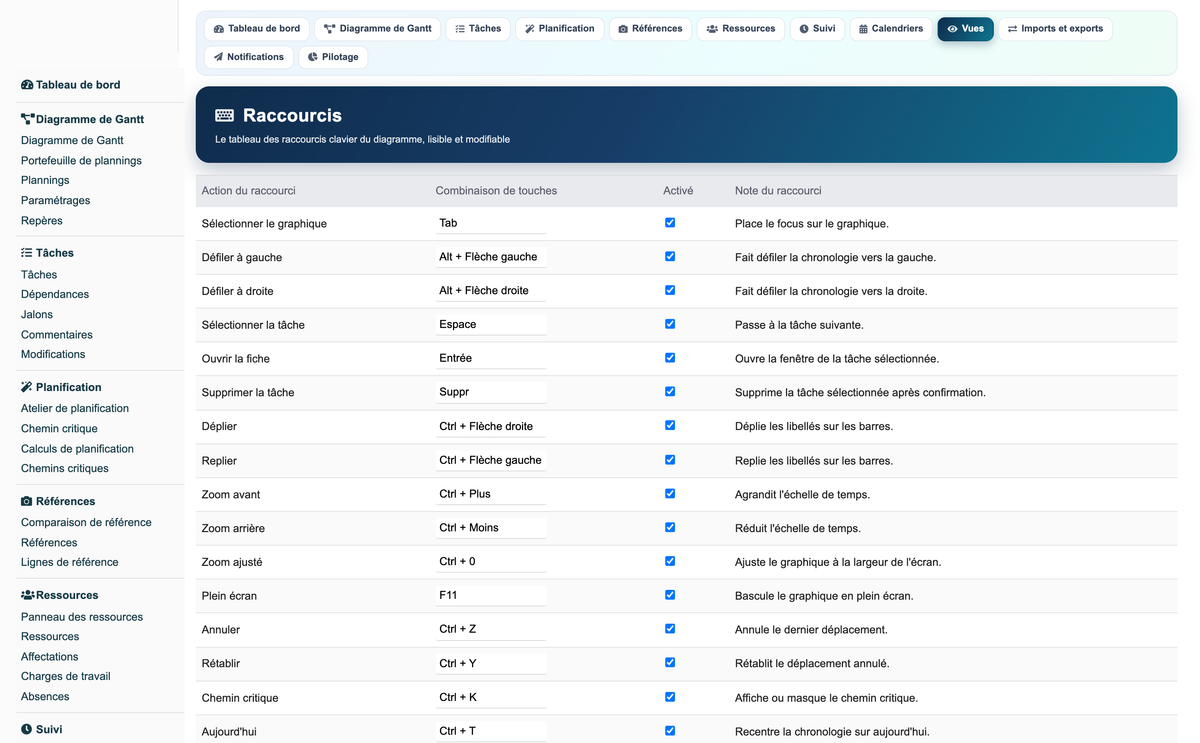Screen dimensions: 1200x743
Task: Open Portefeuille de plannings in sidebar
Action: click(x=81, y=160)
